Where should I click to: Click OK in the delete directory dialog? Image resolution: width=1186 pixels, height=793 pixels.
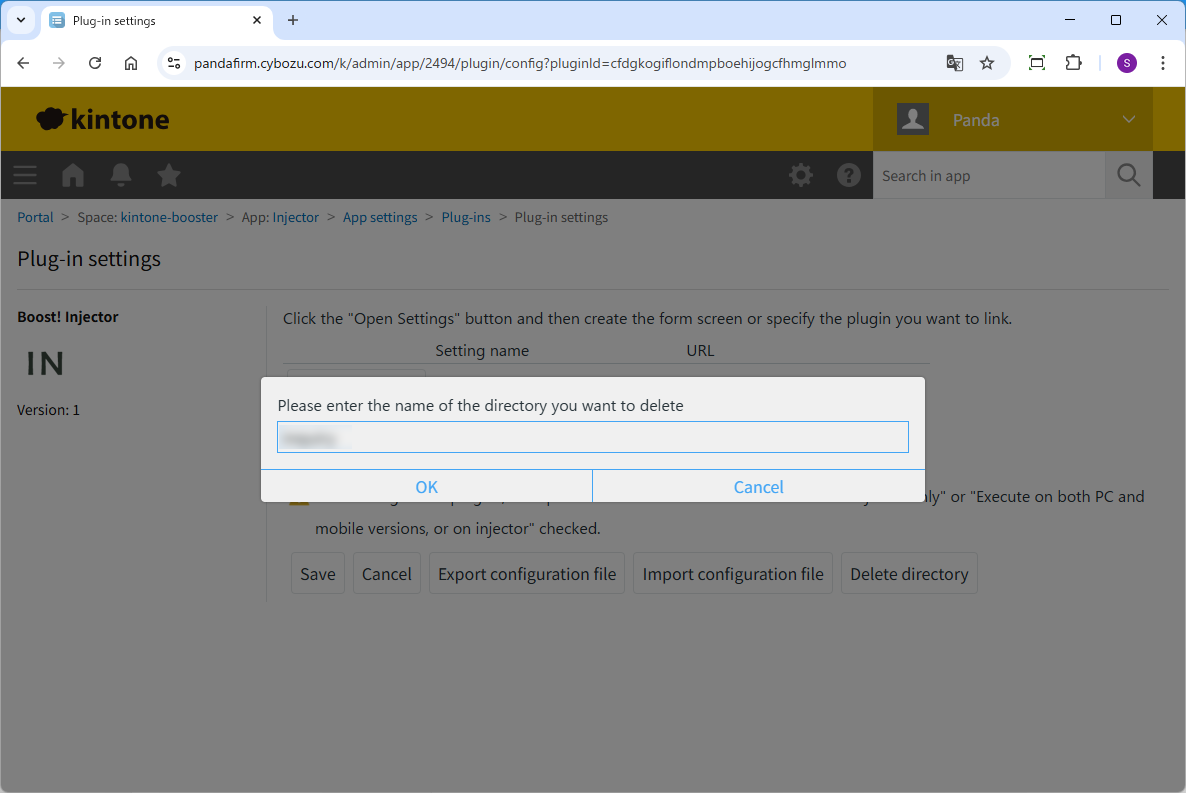pyautogui.click(x=426, y=487)
